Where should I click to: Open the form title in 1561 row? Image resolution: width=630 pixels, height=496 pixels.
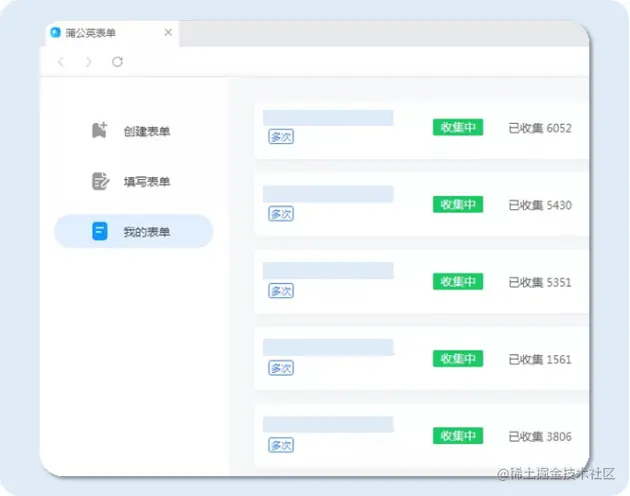click(x=328, y=347)
